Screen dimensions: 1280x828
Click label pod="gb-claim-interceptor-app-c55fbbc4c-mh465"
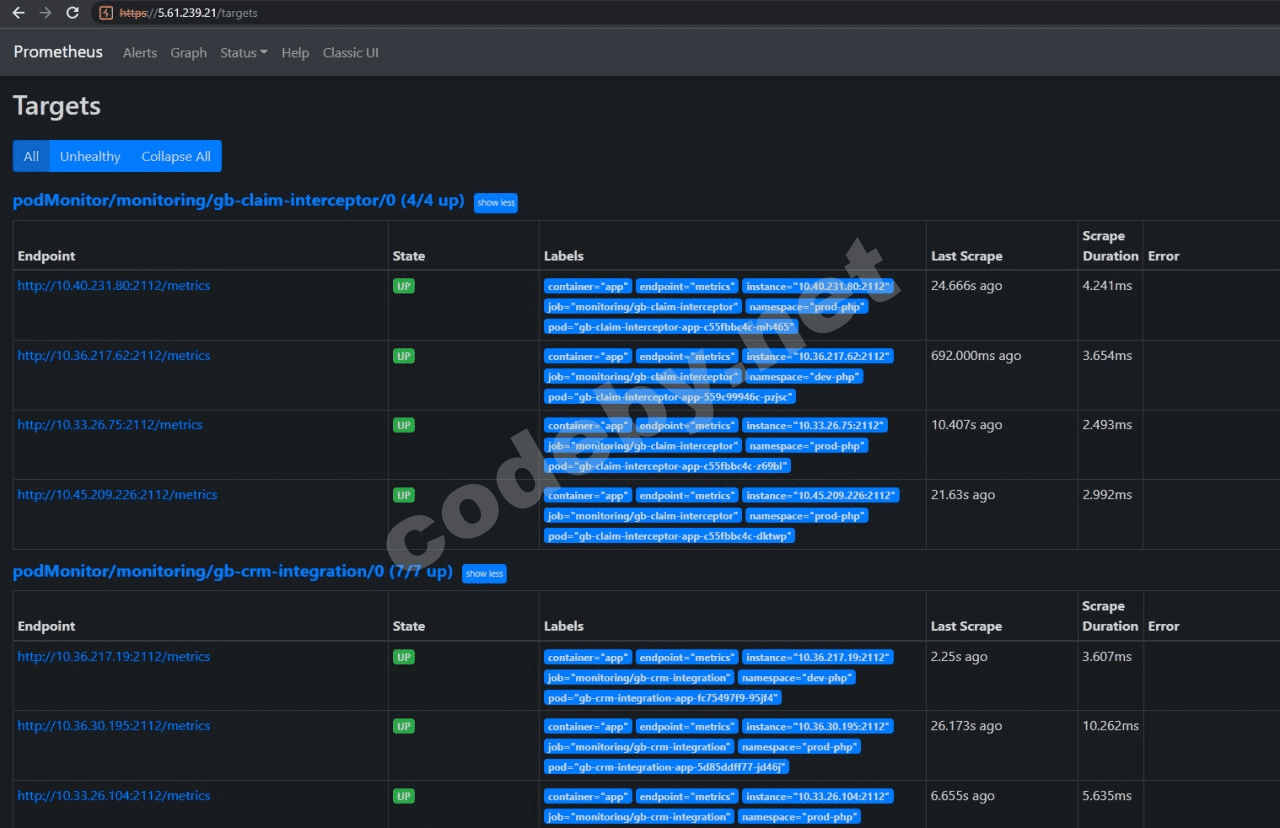[671, 327]
